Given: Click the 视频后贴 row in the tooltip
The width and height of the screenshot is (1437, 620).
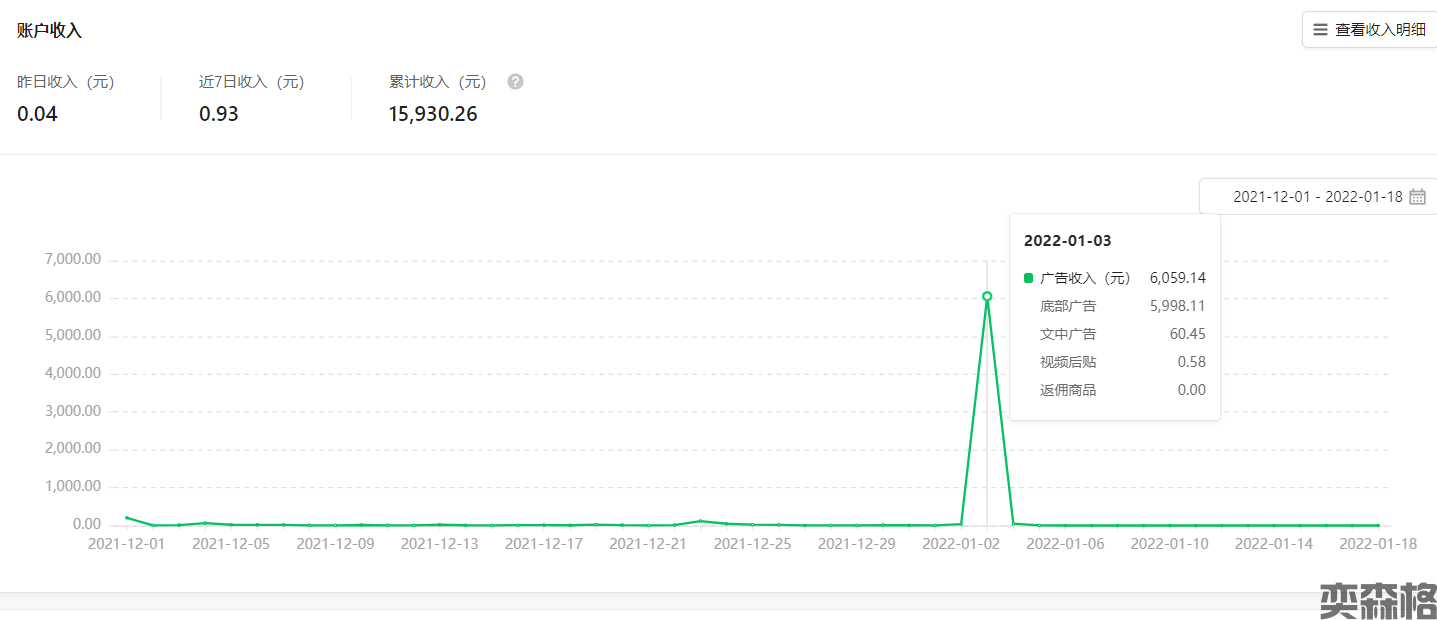Looking at the screenshot, I should 1114,362.
